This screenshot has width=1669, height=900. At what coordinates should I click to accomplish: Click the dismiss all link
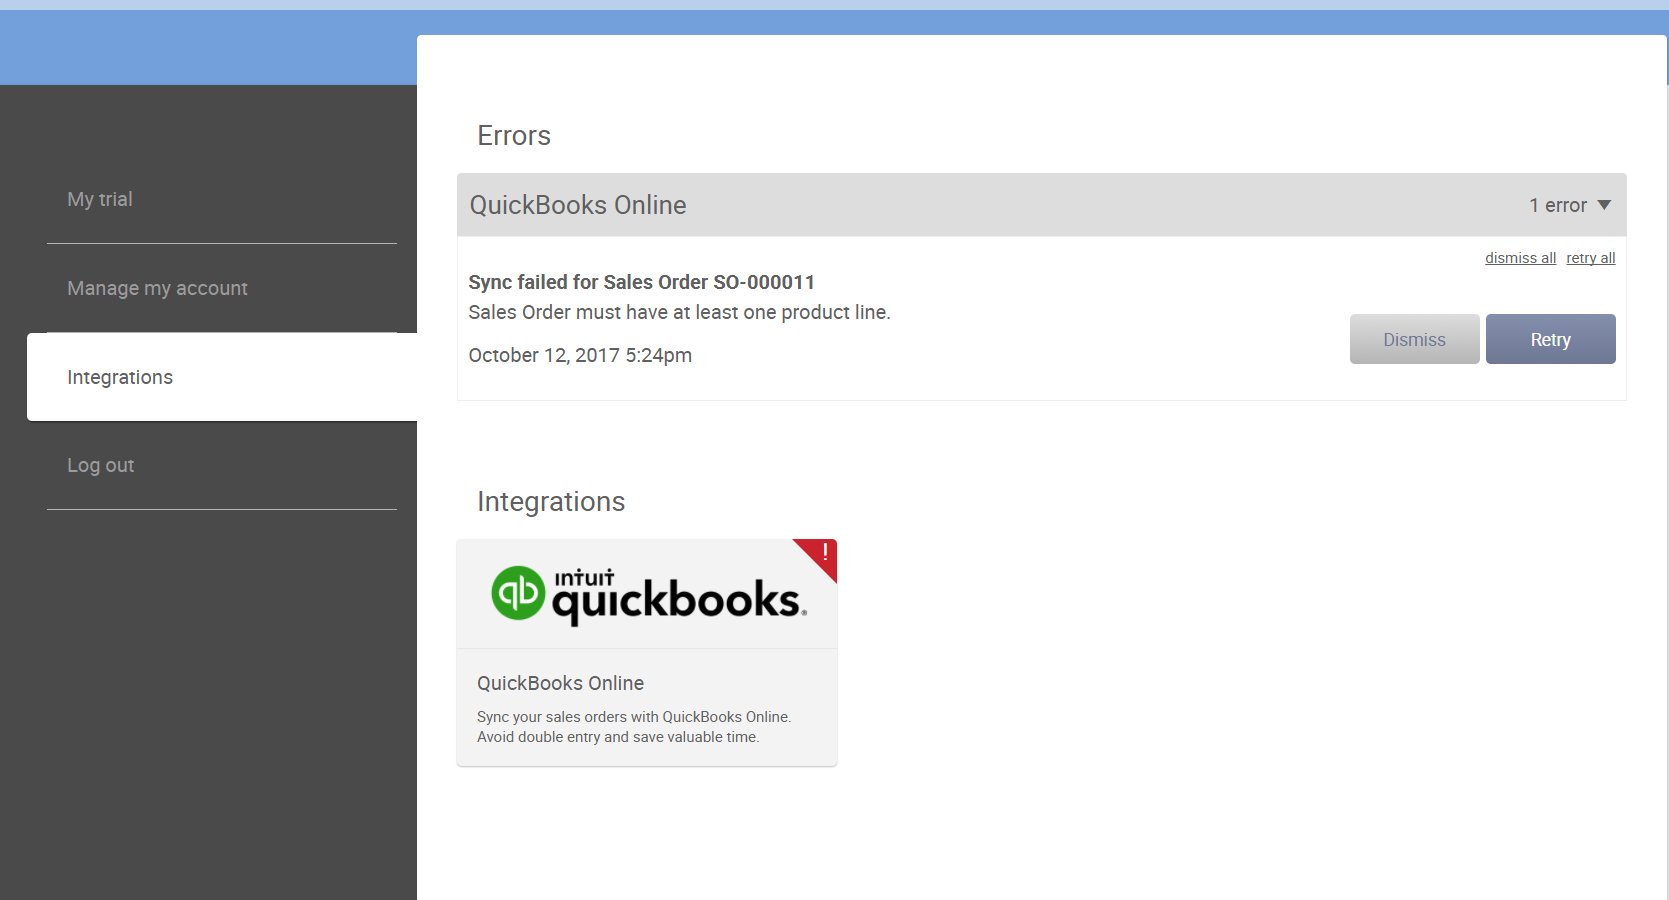point(1520,258)
